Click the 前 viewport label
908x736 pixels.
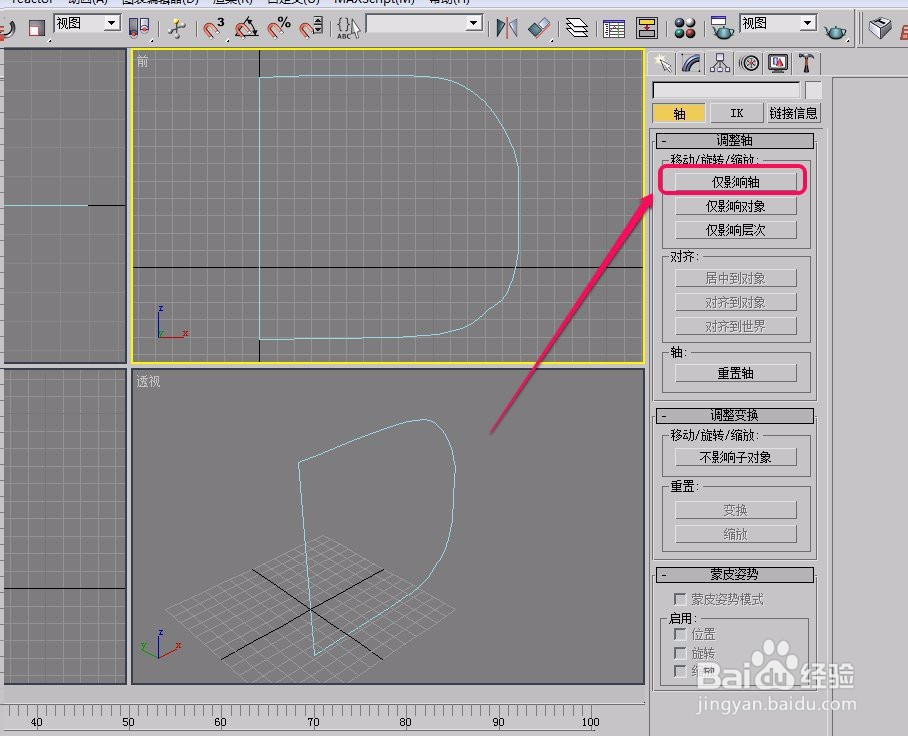click(x=142, y=61)
